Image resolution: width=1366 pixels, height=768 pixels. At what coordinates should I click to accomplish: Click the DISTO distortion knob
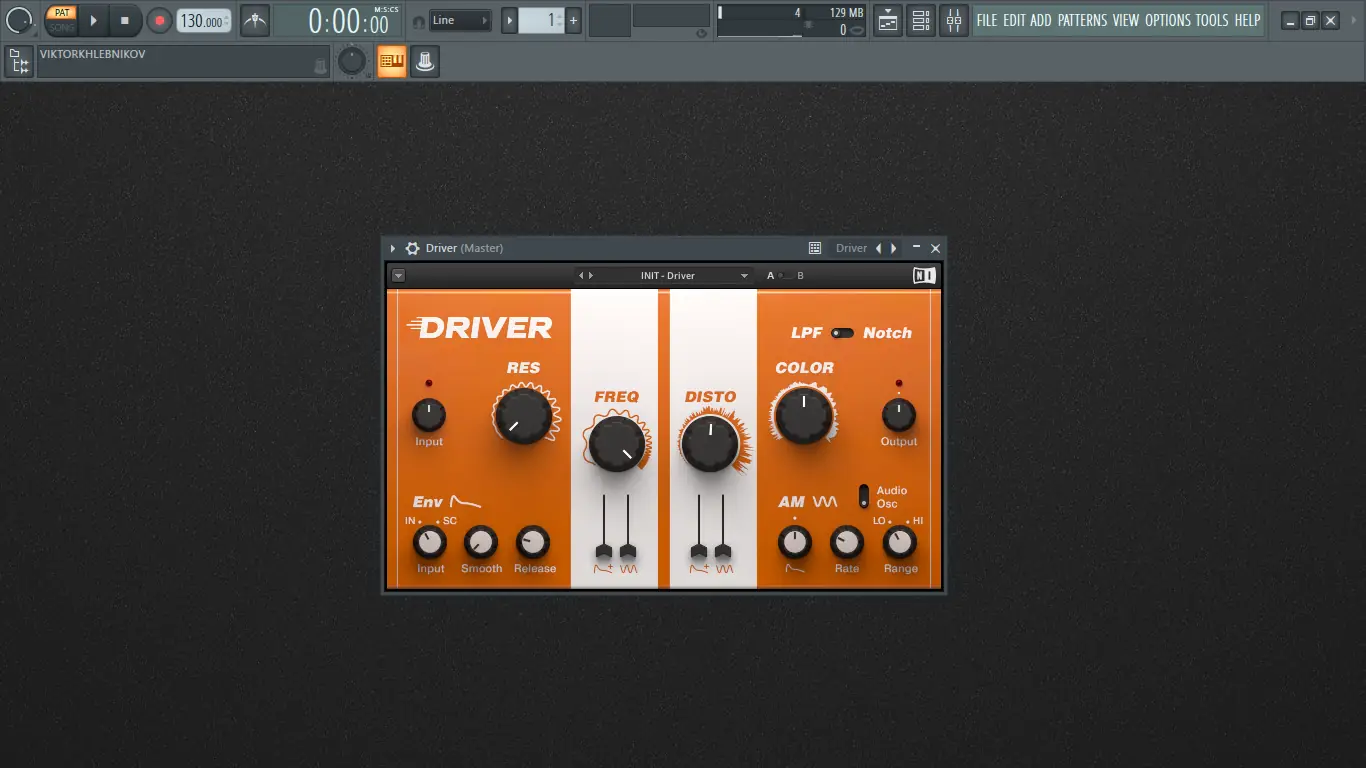(x=710, y=444)
